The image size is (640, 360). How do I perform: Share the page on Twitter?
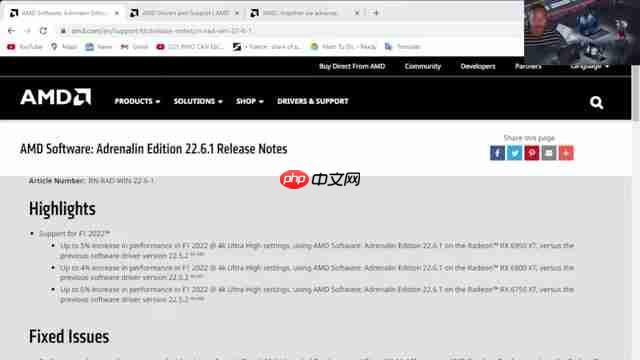tap(514, 153)
